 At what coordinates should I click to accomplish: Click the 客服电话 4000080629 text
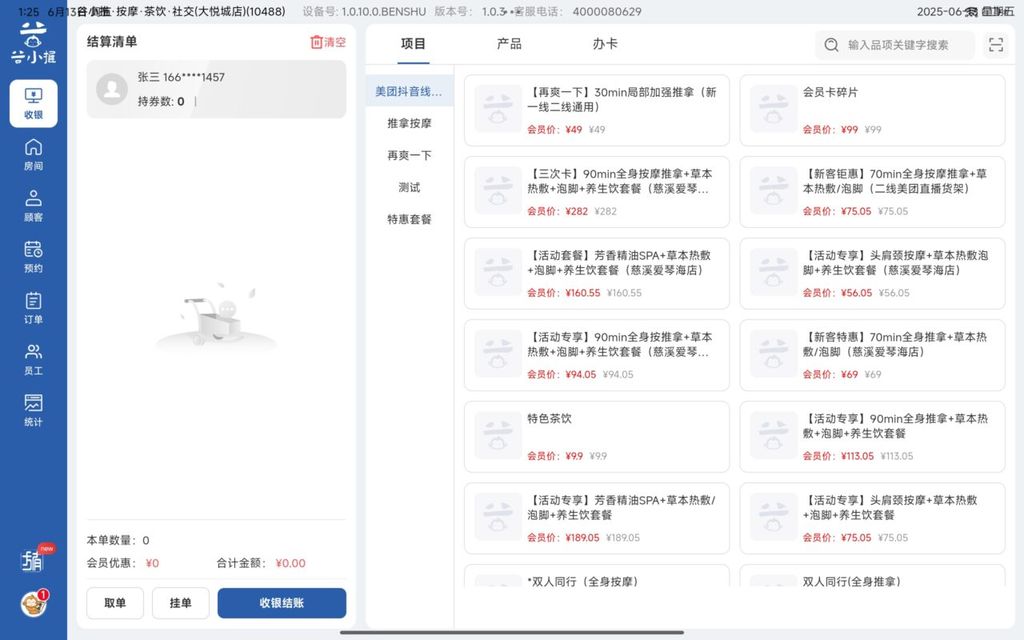pyautogui.click(x=578, y=12)
